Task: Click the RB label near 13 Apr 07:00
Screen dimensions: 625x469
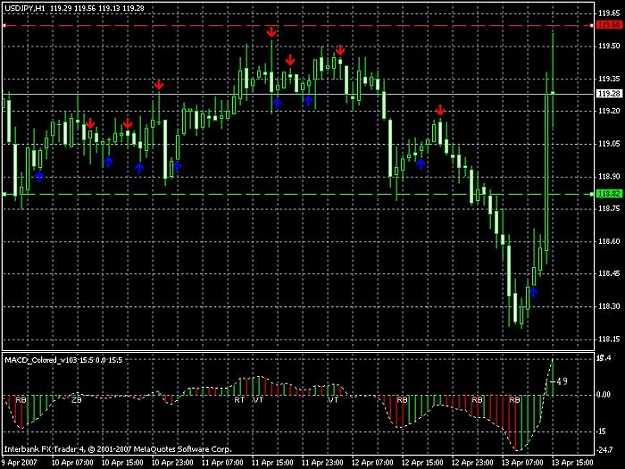Action: [515, 400]
